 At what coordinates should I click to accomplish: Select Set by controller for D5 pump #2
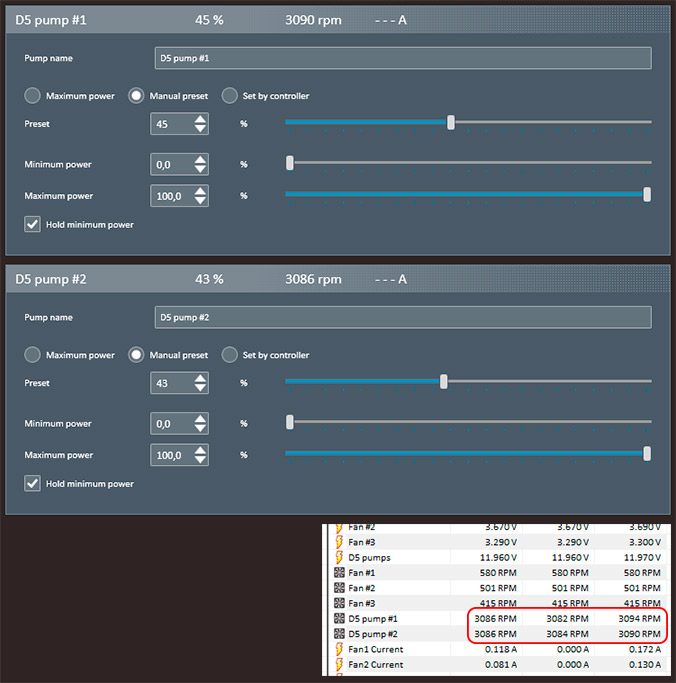[x=230, y=355]
